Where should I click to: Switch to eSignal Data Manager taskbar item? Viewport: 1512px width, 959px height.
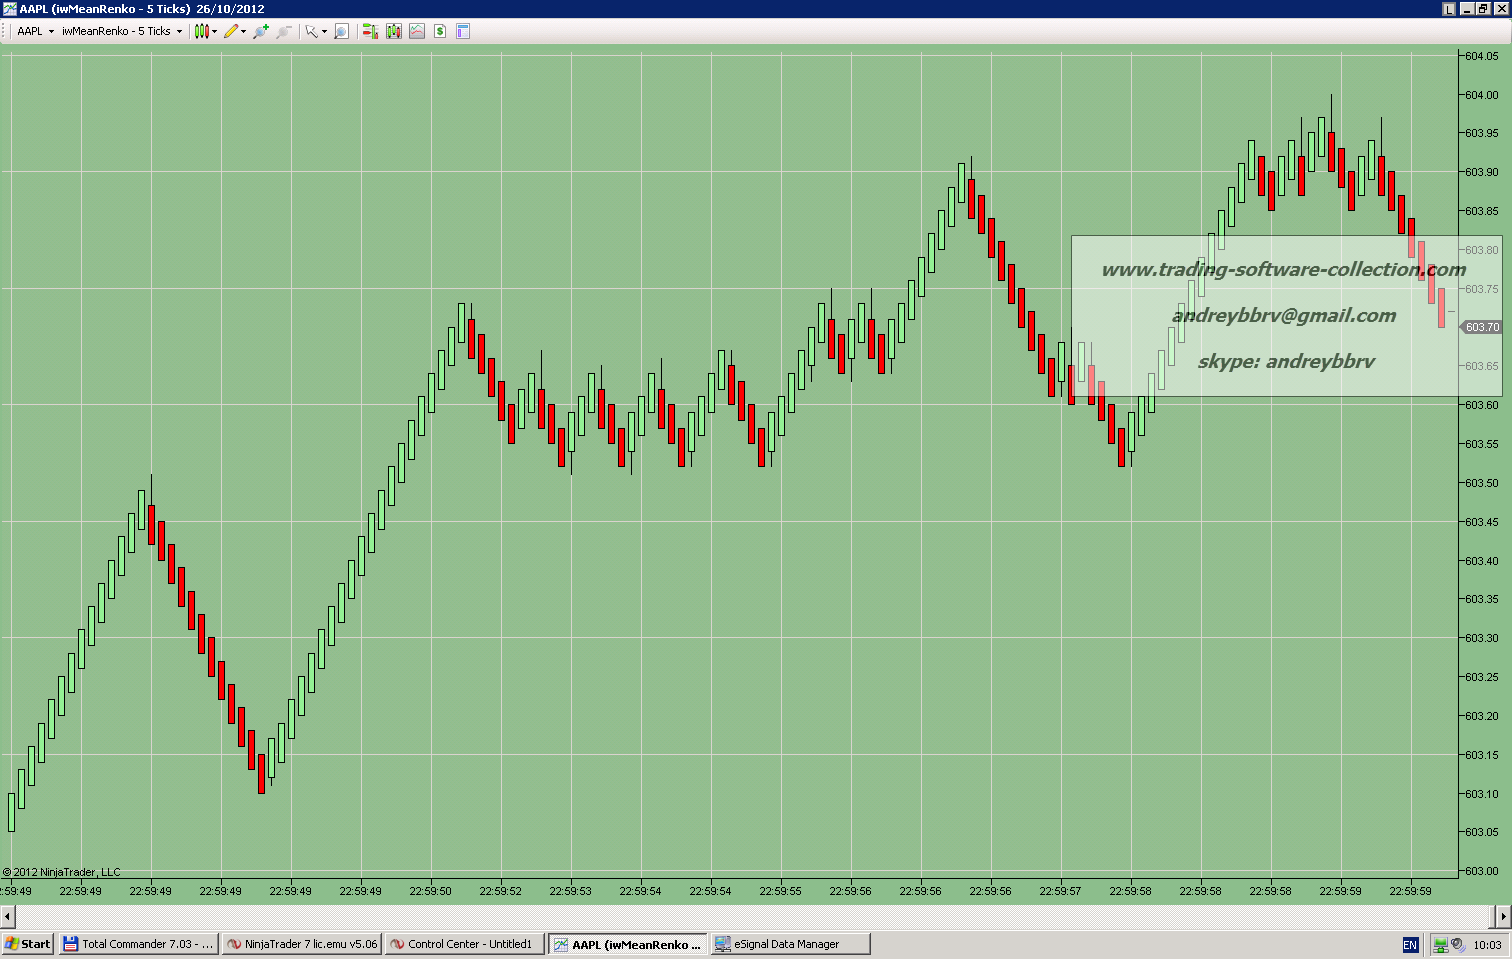(x=790, y=944)
